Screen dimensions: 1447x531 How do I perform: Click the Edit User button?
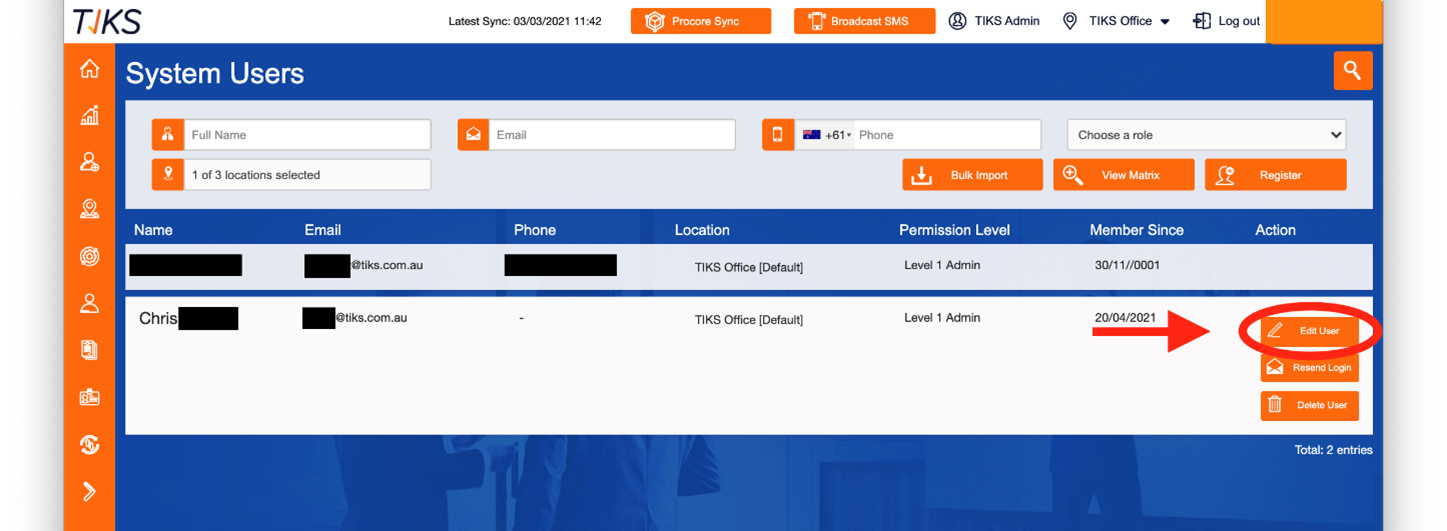[1309, 331]
